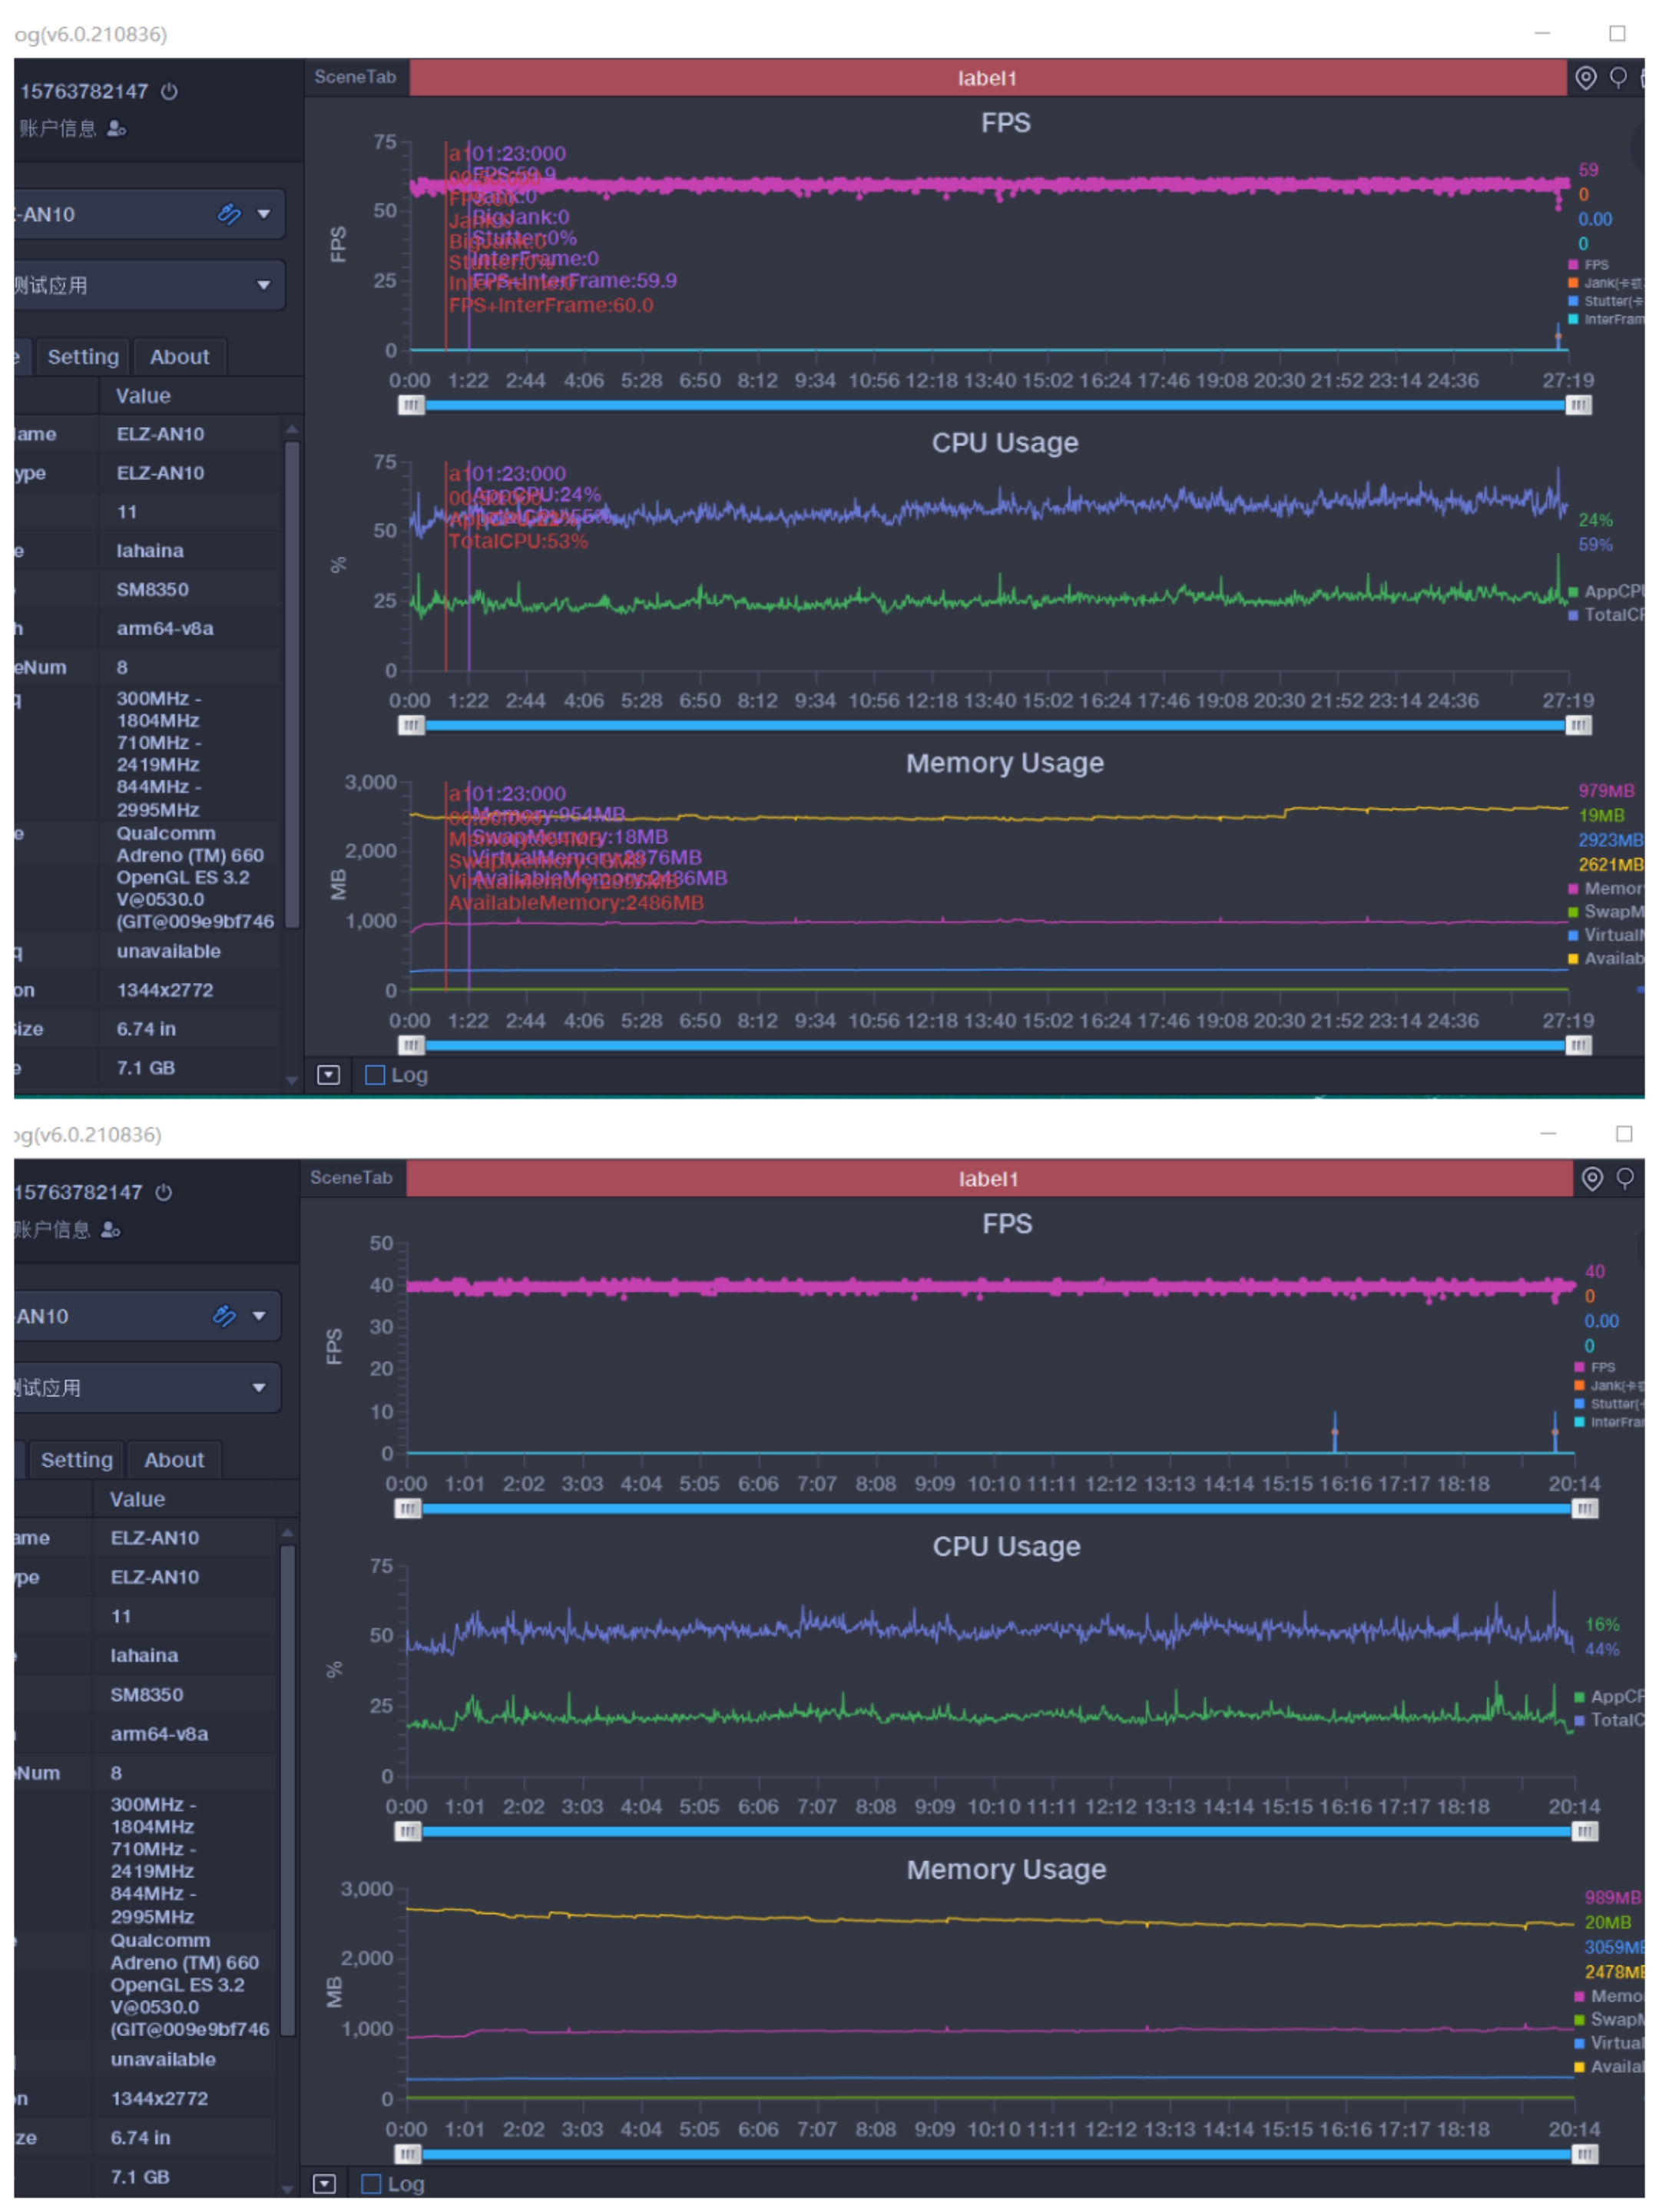The image size is (1659, 2212).
Task: Click the label1 bar in top window
Action: click(x=988, y=78)
